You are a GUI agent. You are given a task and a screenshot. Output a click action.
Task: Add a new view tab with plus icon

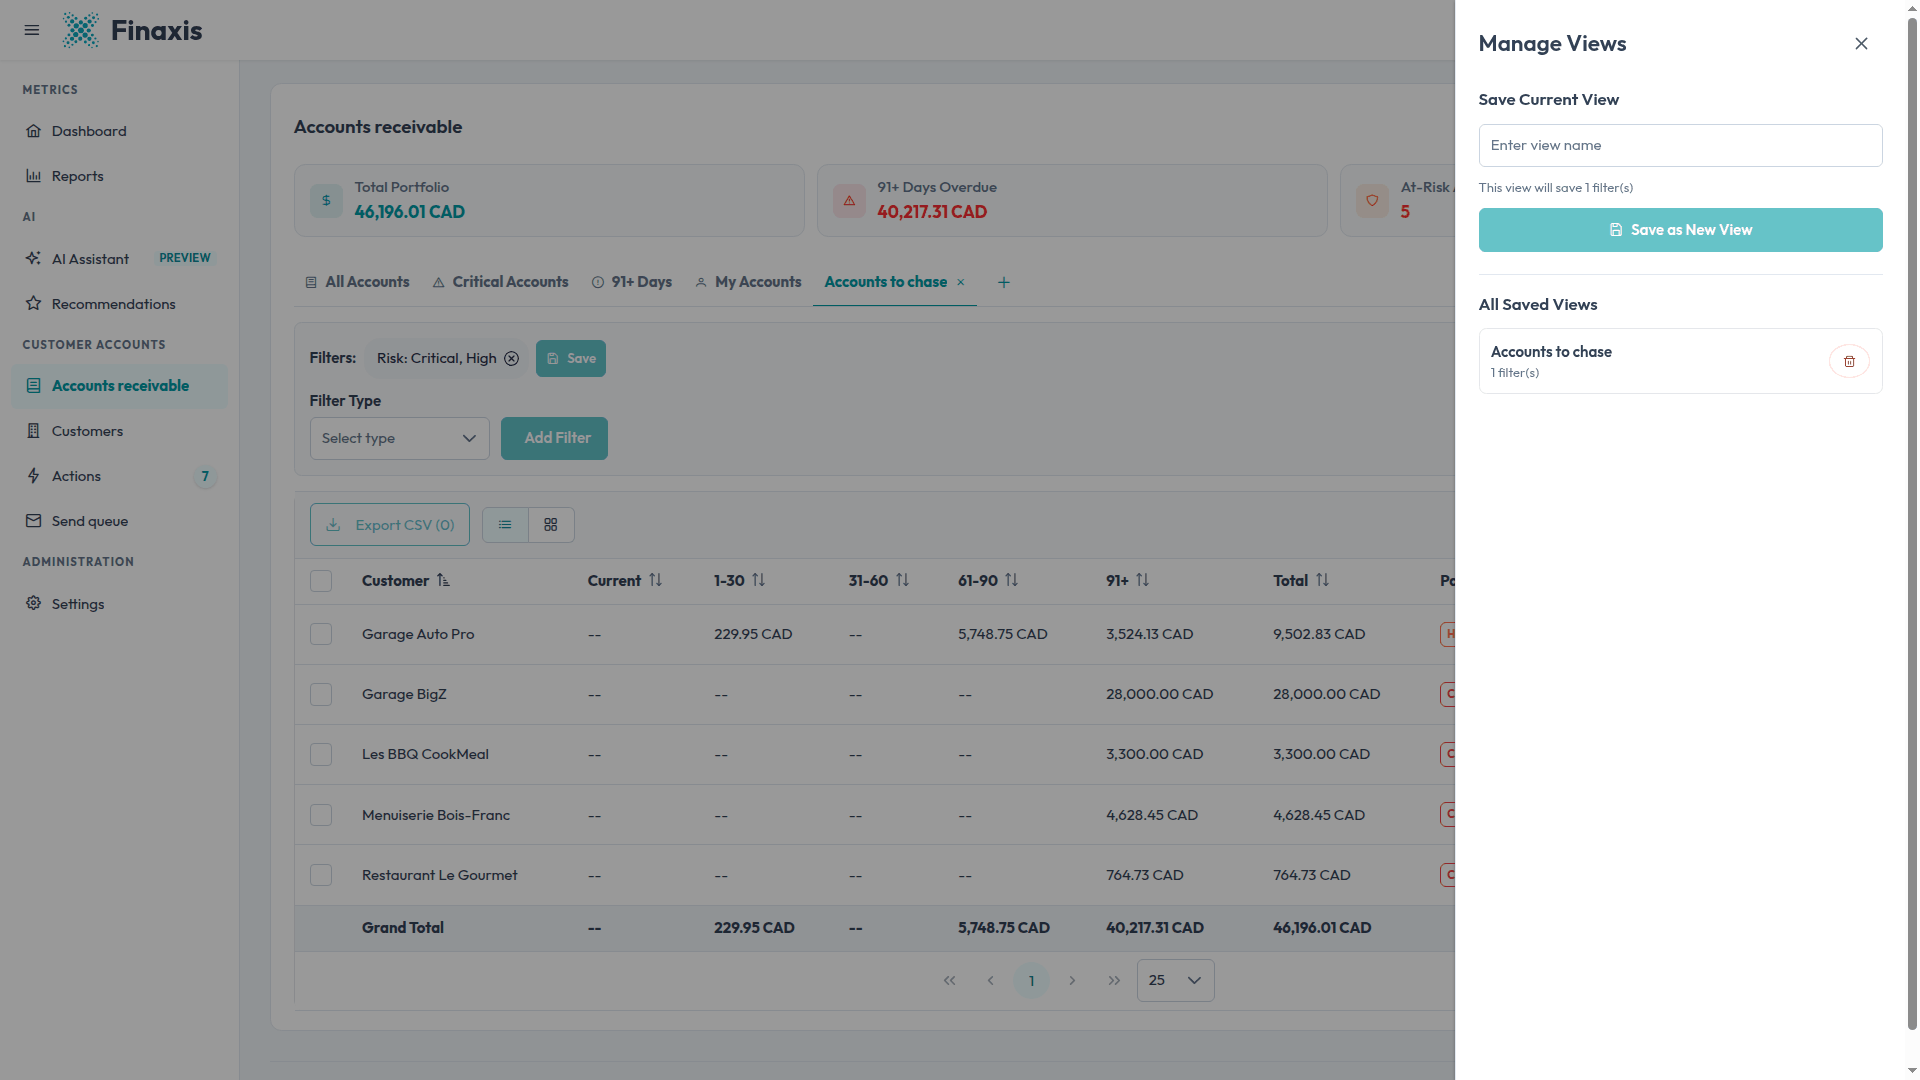pyautogui.click(x=1004, y=283)
